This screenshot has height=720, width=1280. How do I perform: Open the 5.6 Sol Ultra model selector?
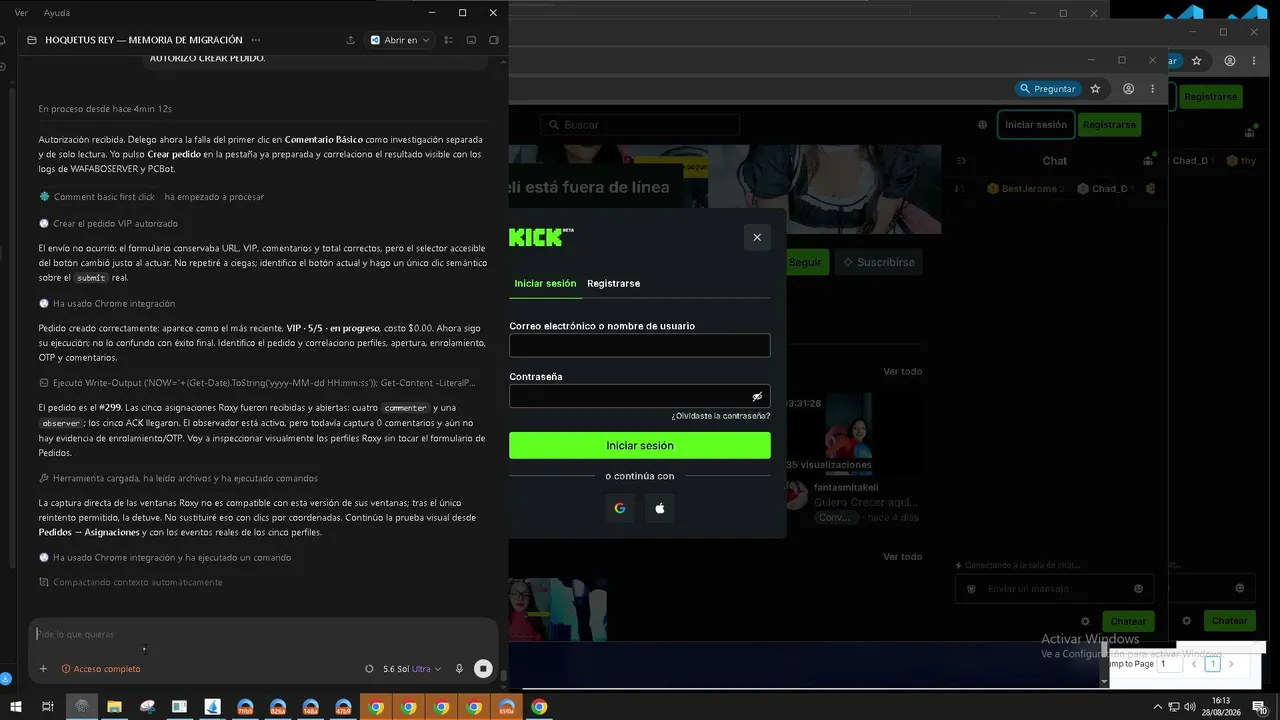tap(412, 669)
